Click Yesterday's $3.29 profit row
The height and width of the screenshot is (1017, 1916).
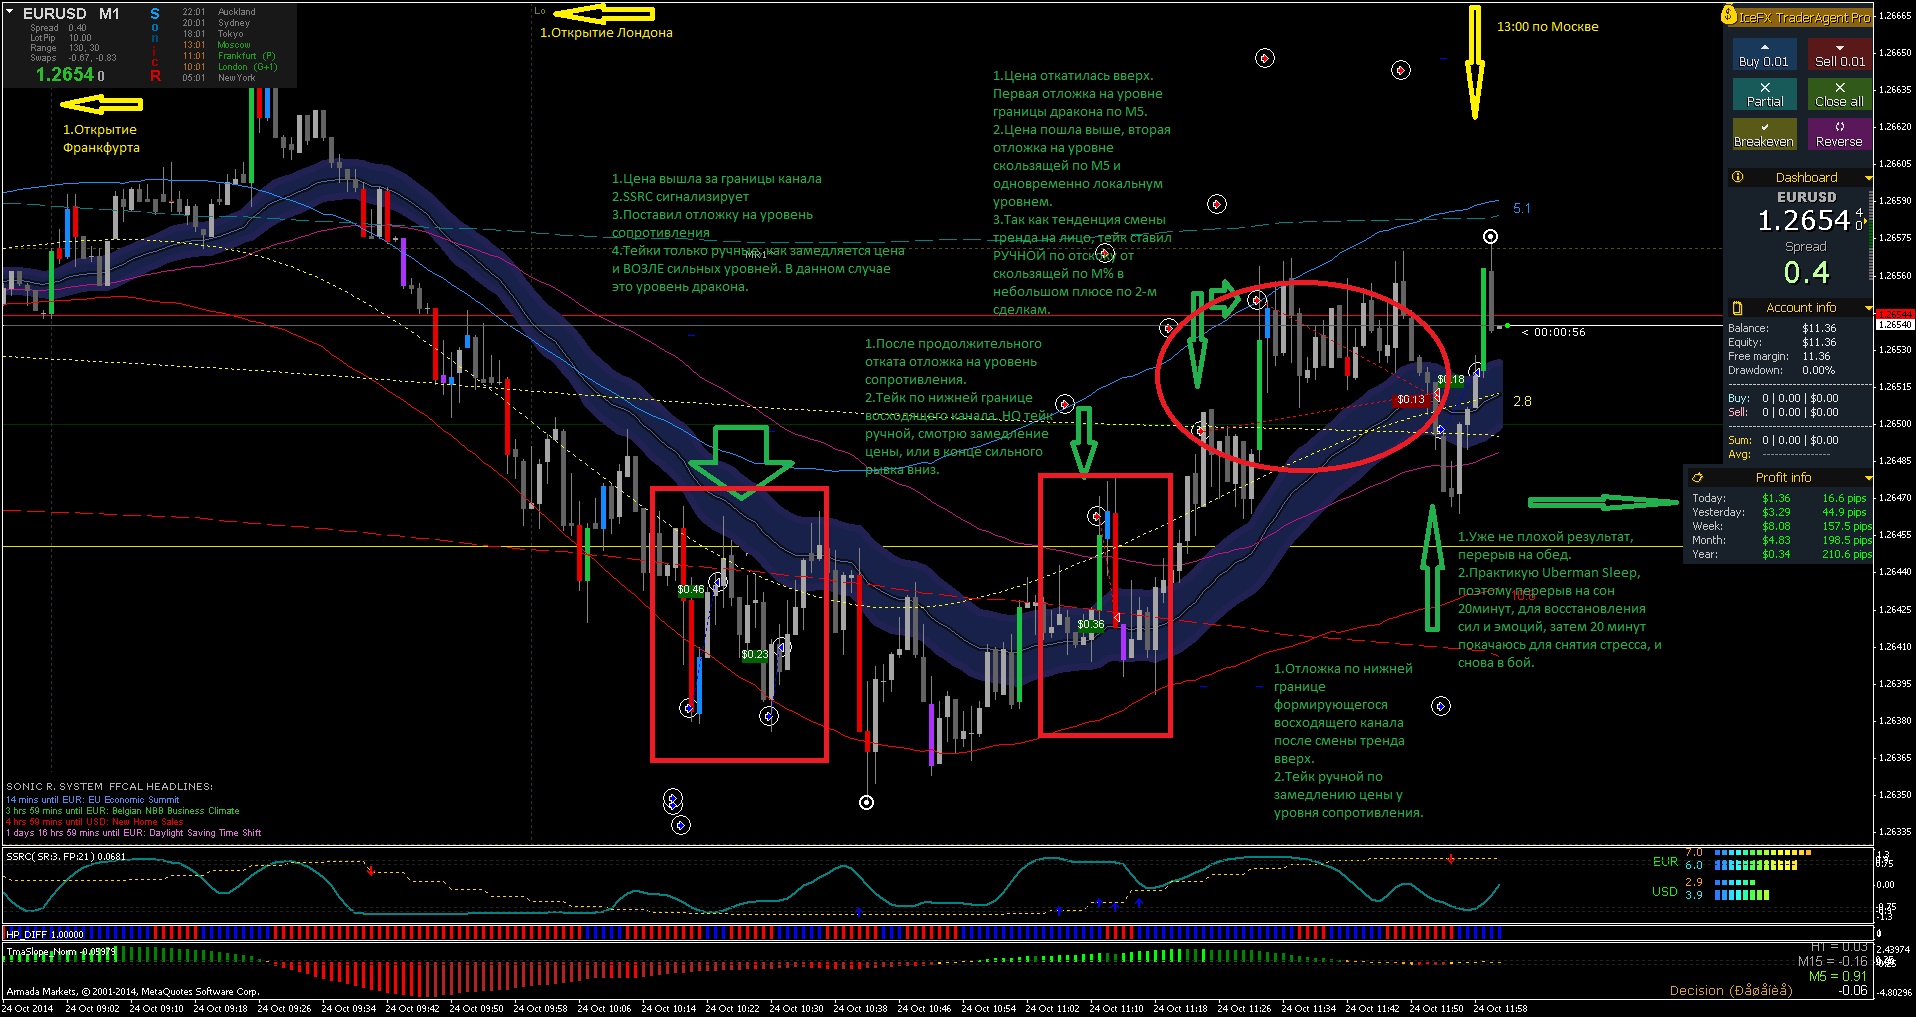(1779, 512)
